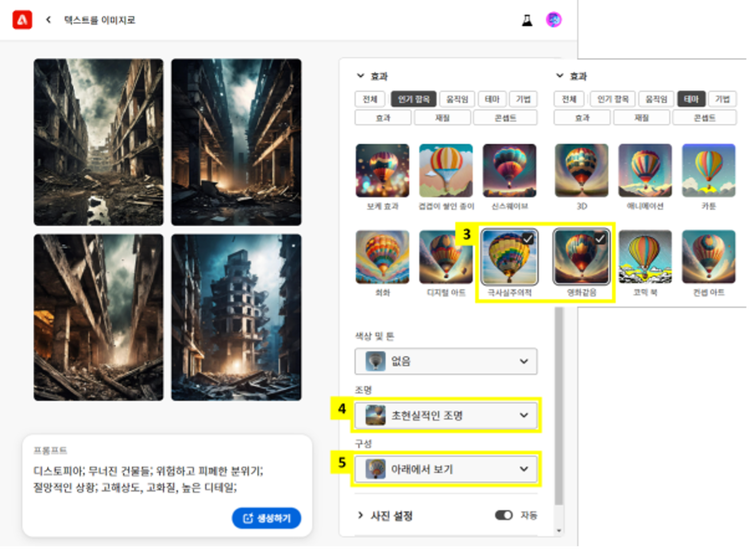Open the beaker (labs) icon in the header

tap(527, 20)
